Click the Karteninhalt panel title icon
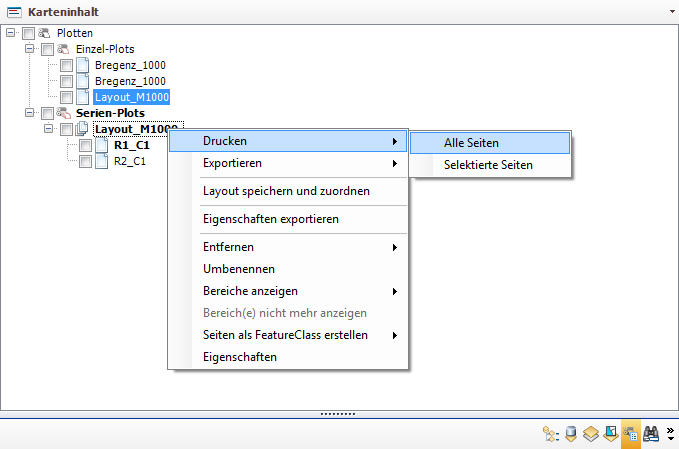 pyautogui.click(x=14, y=12)
